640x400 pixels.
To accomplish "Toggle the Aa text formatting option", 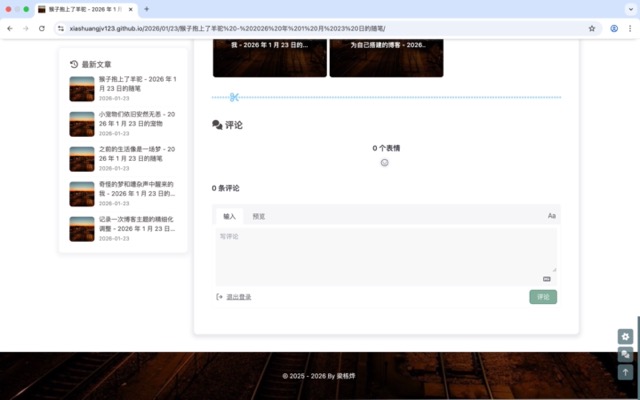I will tap(551, 216).
